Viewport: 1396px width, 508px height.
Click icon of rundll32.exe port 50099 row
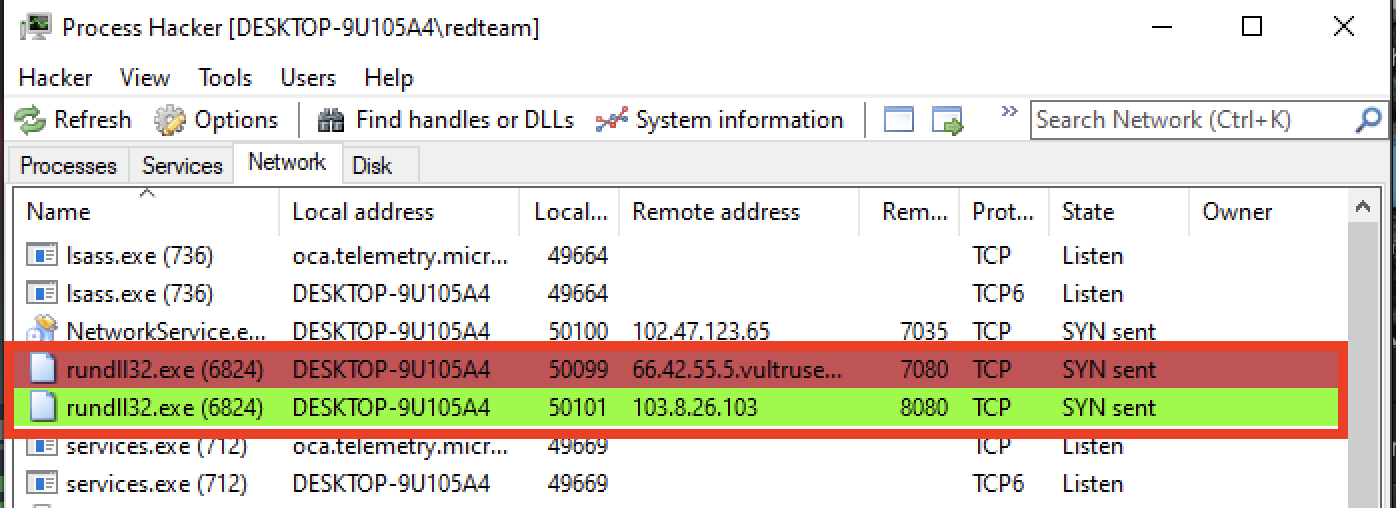42,370
